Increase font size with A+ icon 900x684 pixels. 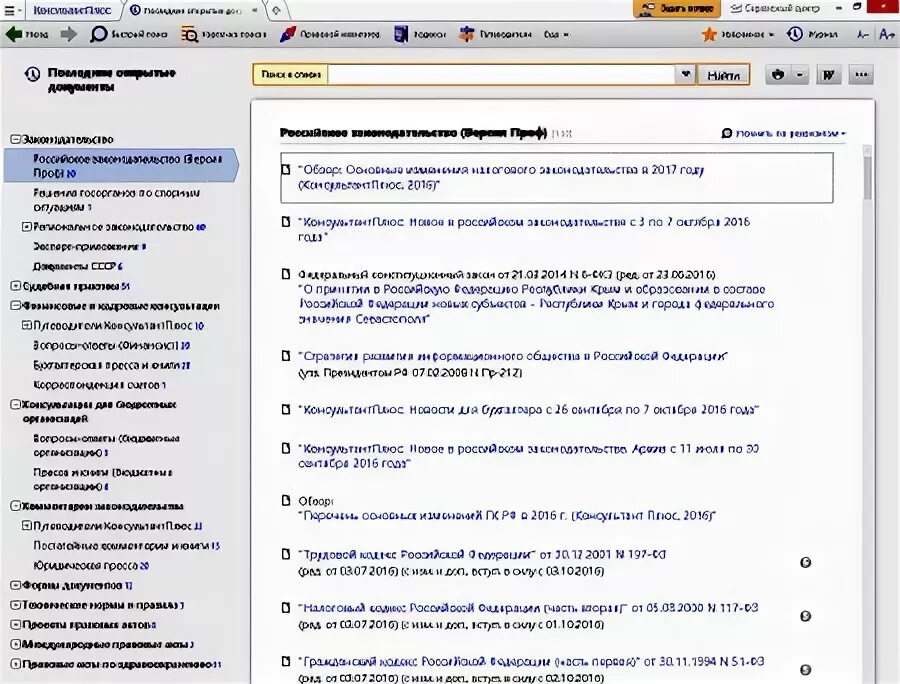coord(887,34)
